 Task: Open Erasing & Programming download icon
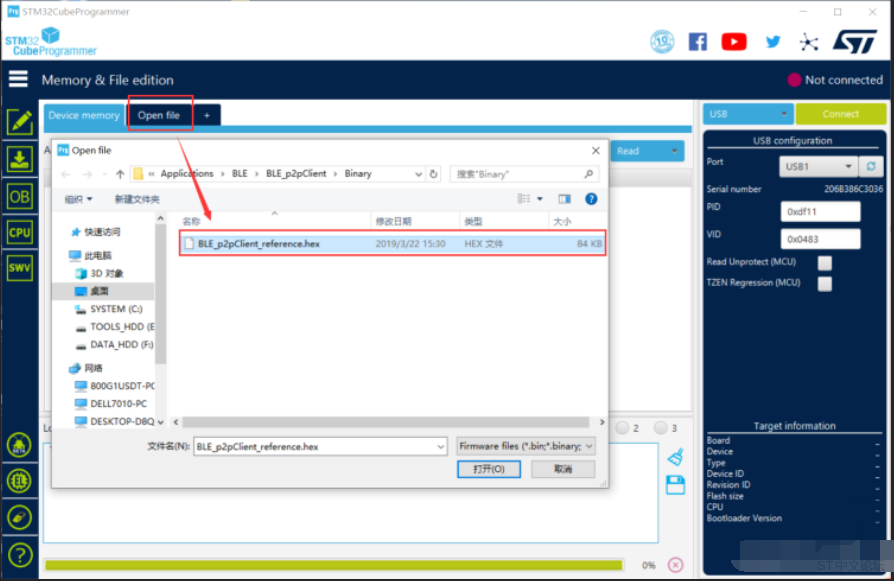(19, 159)
